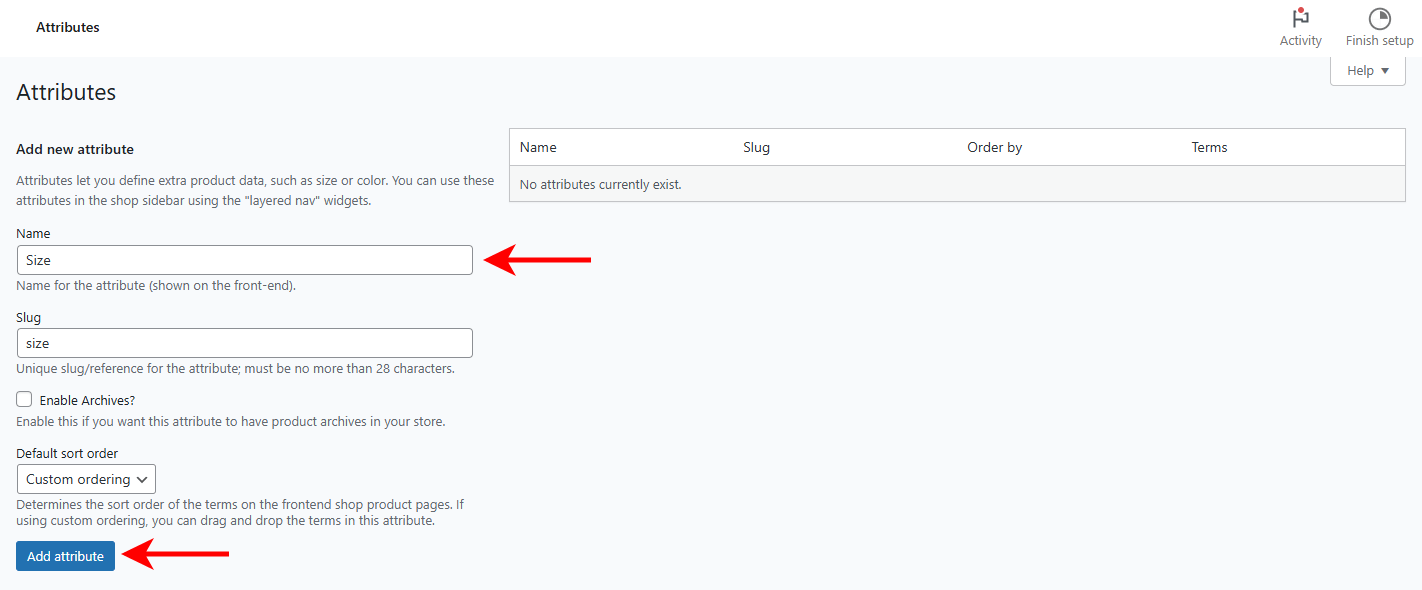Image resolution: width=1422 pixels, height=590 pixels.
Task: Click the 'No attributes currently exist.' row
Action: 957,184
